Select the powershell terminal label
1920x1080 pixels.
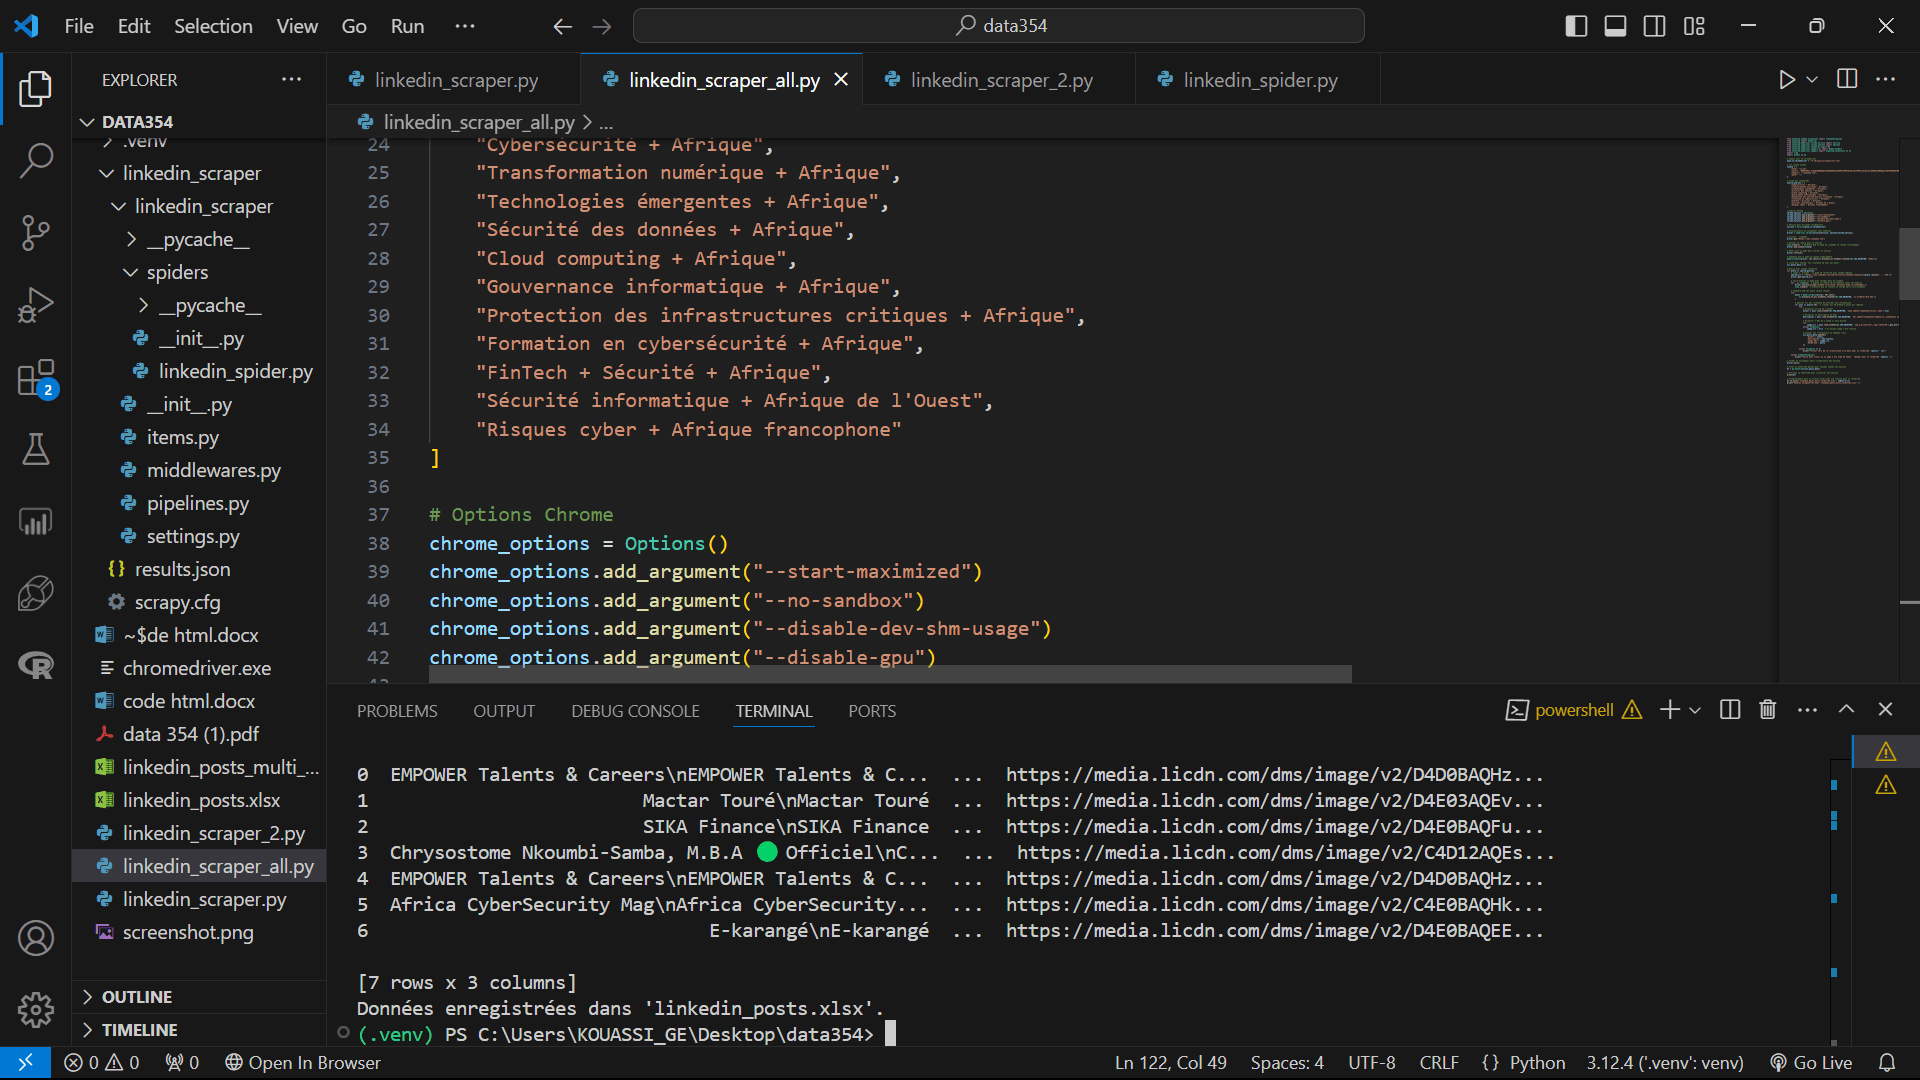1573,710
